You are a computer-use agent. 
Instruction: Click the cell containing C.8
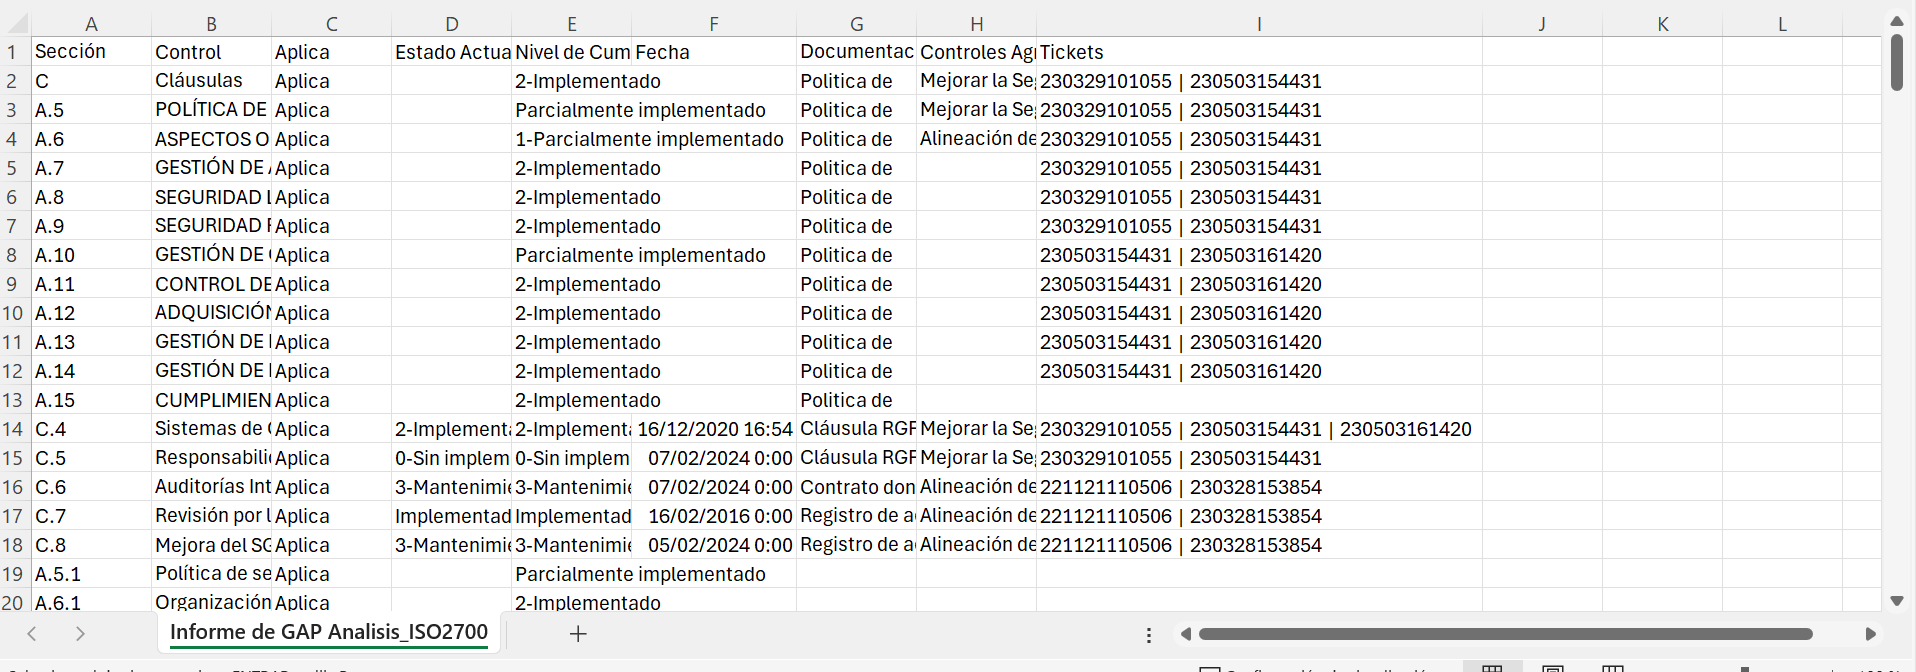91,545
